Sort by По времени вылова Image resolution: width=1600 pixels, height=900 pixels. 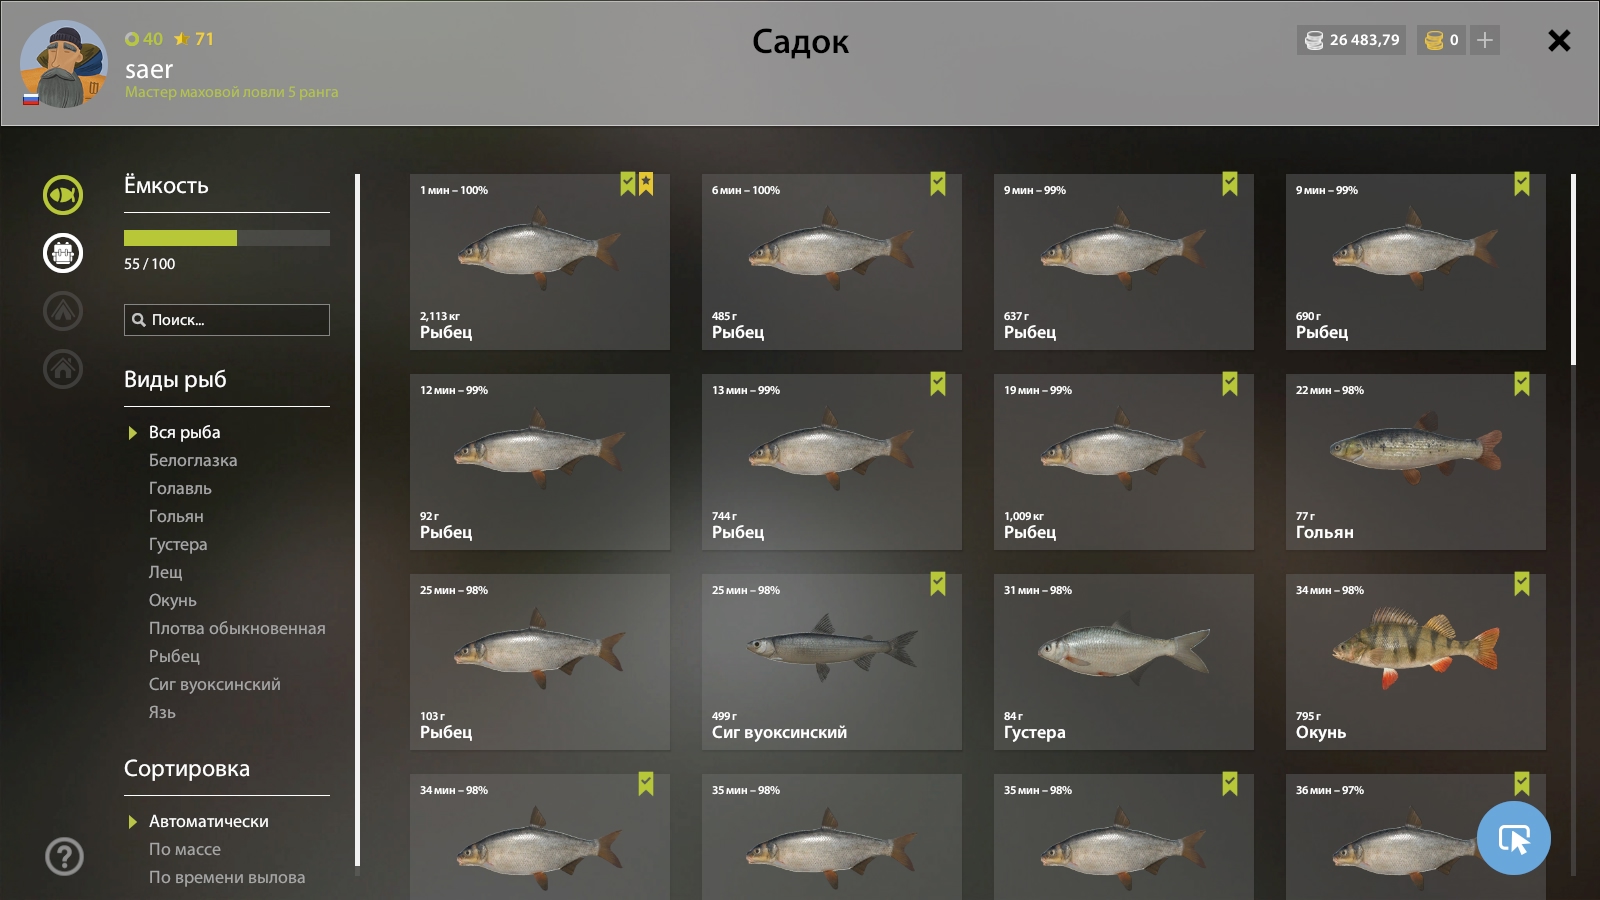(x=226, y=877)
